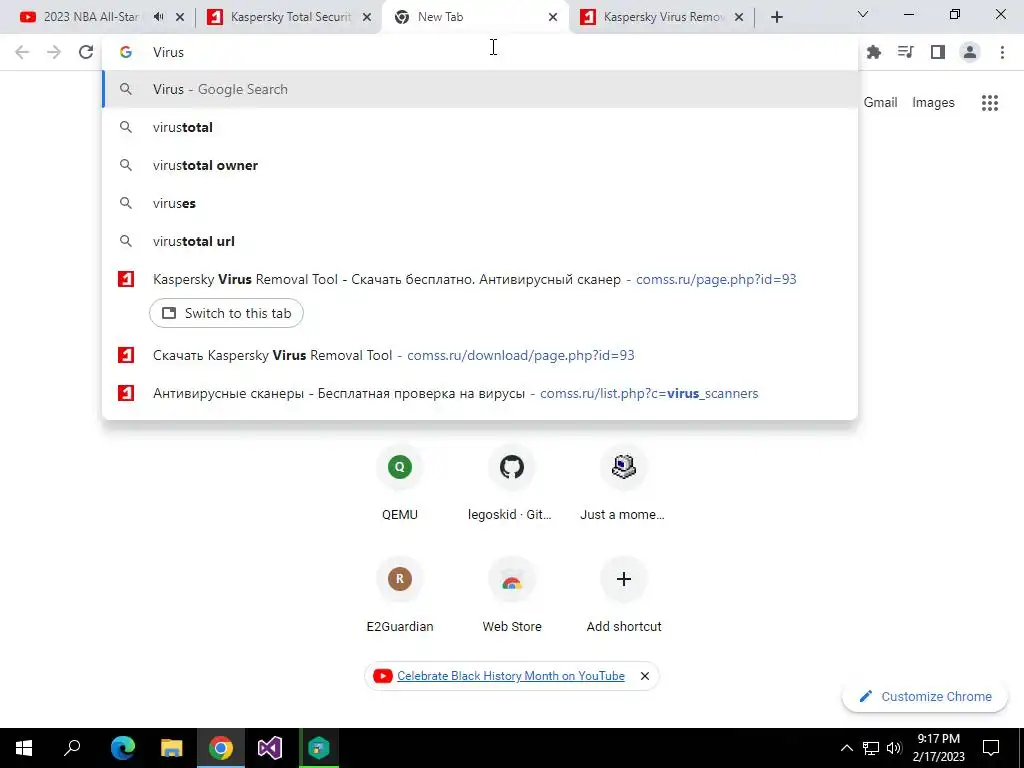Select the virustotal owner suggestion

pyautogui.click(x=480, y=165)
